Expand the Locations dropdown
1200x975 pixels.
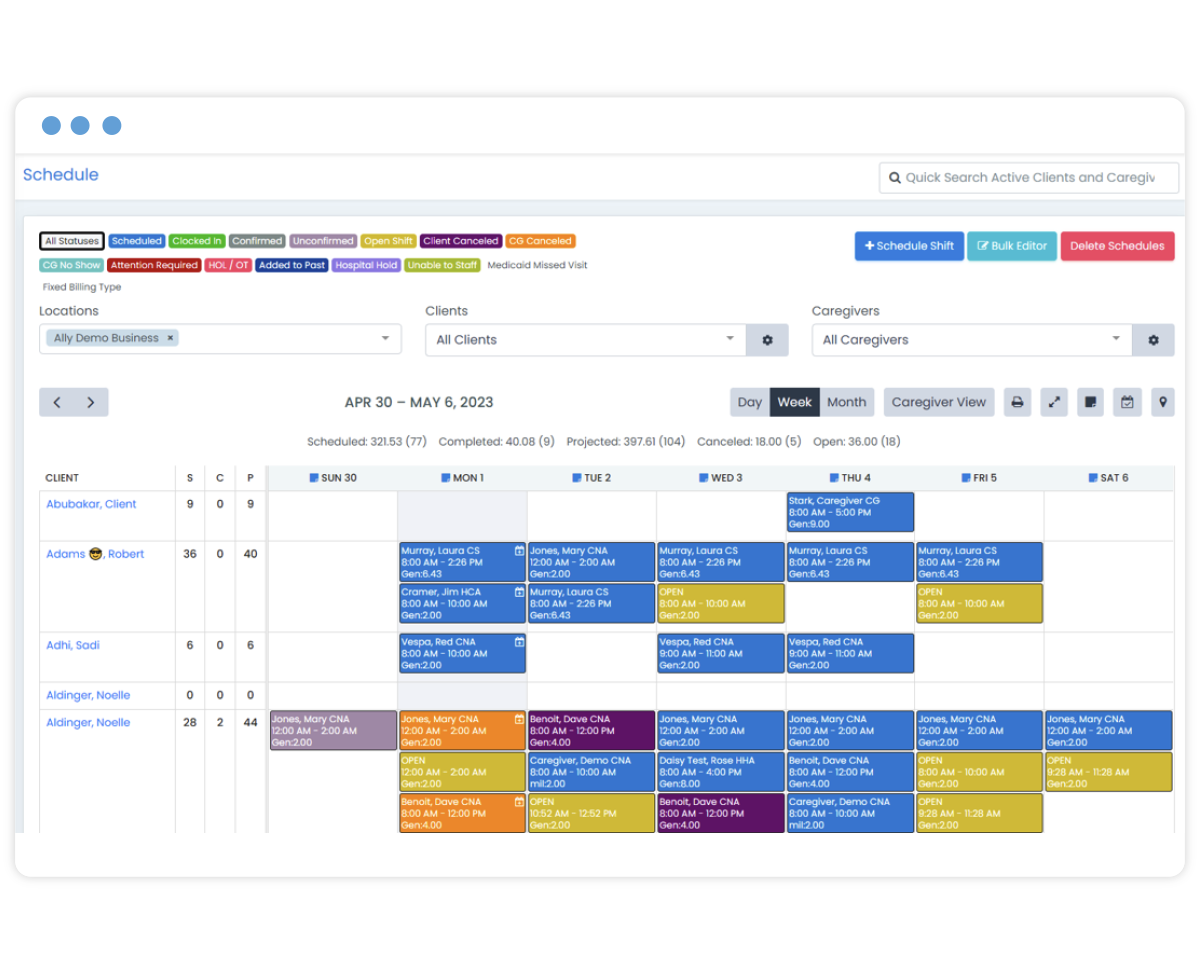pyautogui.click(x=384, y=338)
